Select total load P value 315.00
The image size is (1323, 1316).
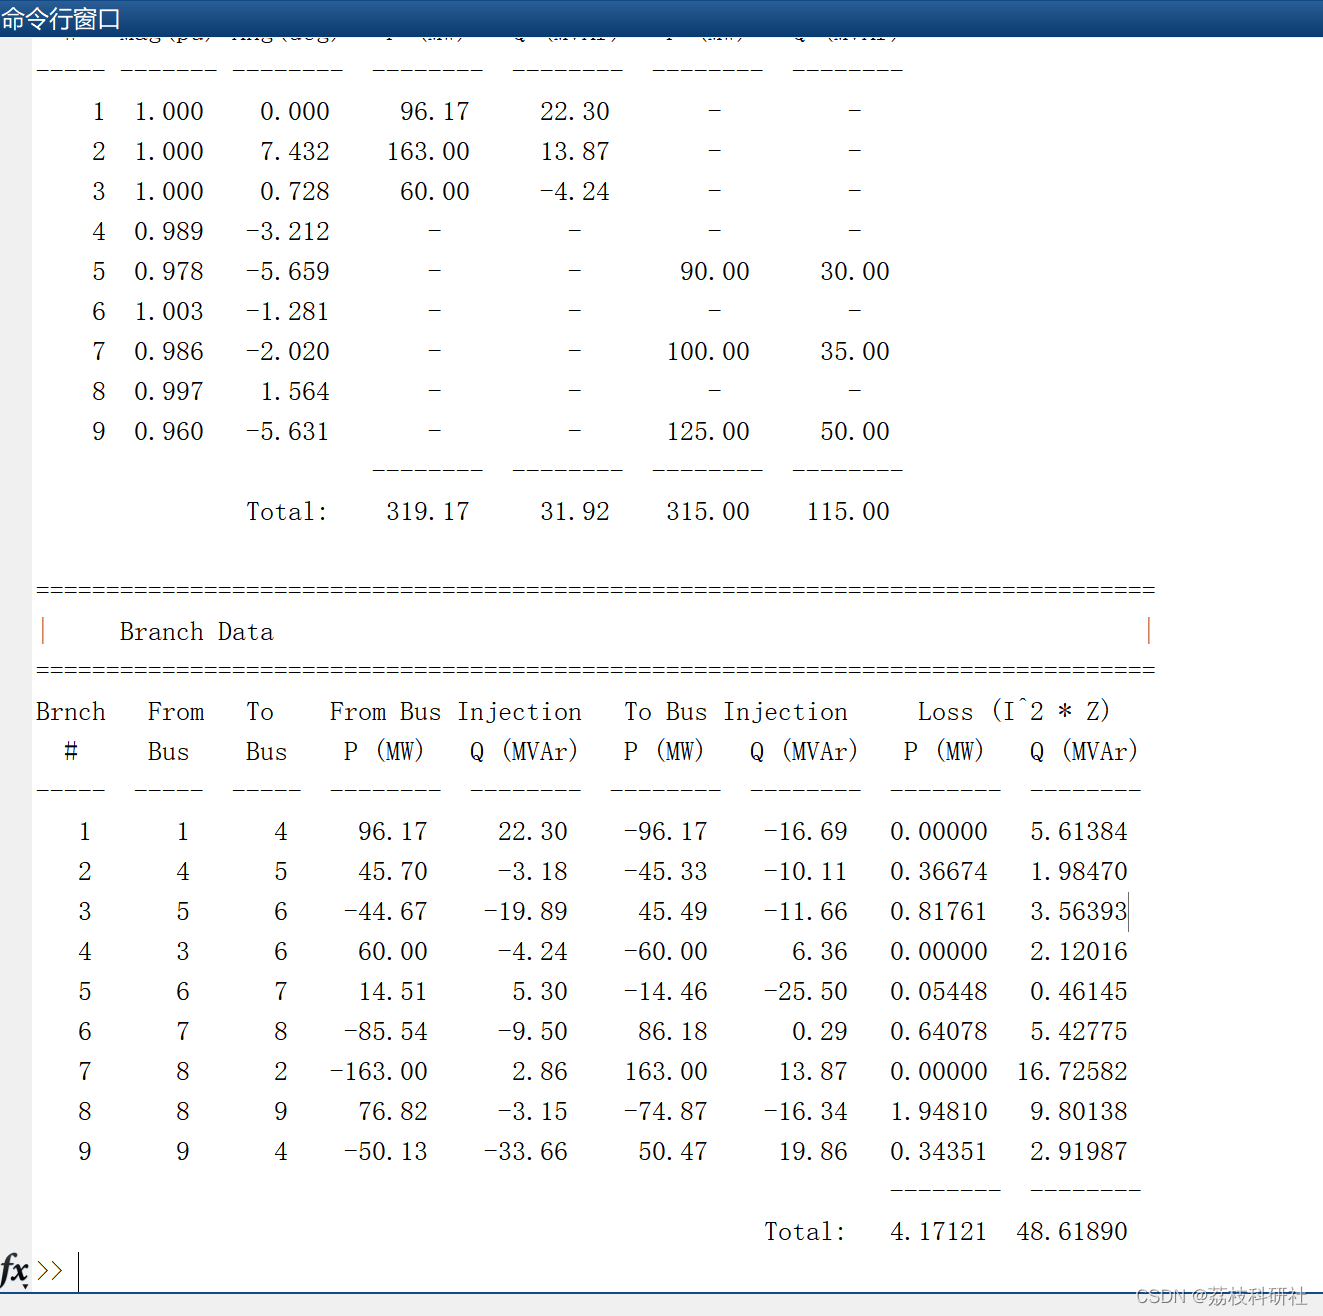point(708,512)
